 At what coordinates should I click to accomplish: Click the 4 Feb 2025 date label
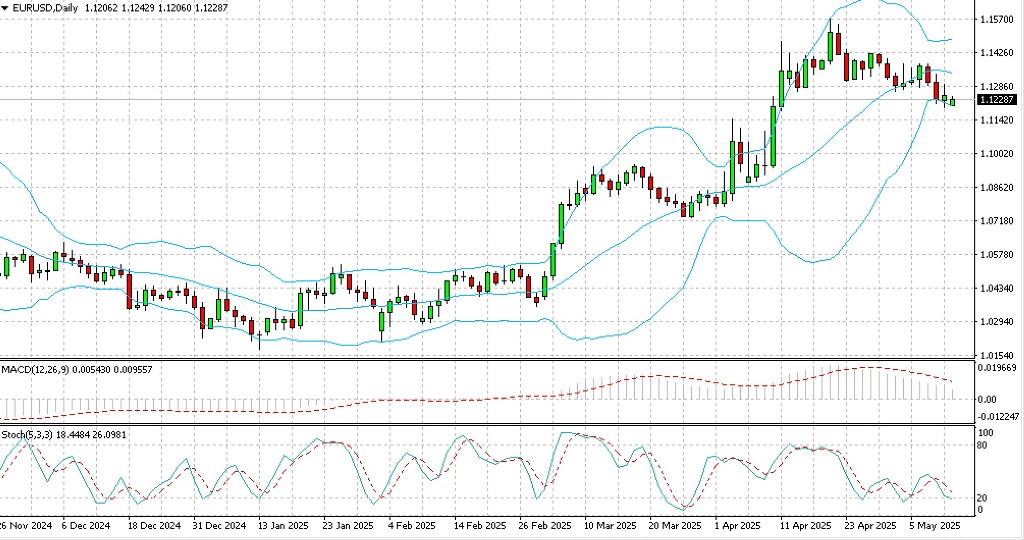[x=412, y=526]
